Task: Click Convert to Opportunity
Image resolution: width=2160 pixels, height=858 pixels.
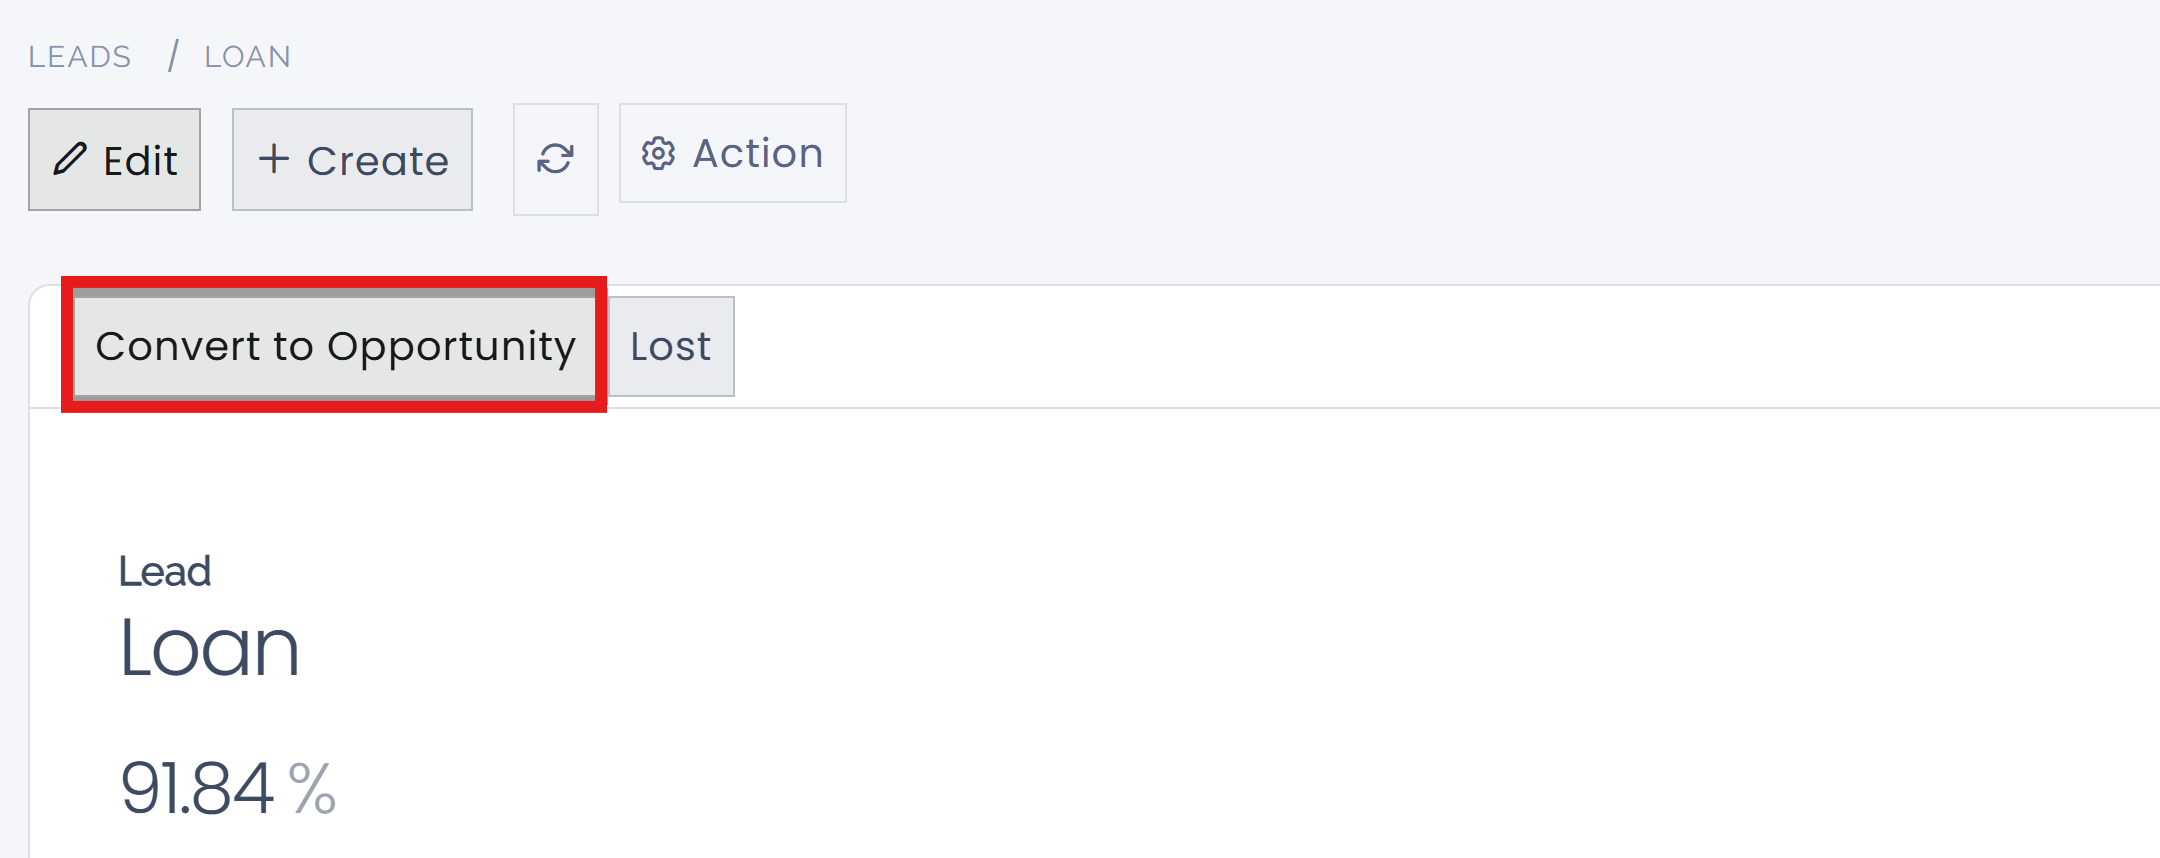Action: coord(335,346)
